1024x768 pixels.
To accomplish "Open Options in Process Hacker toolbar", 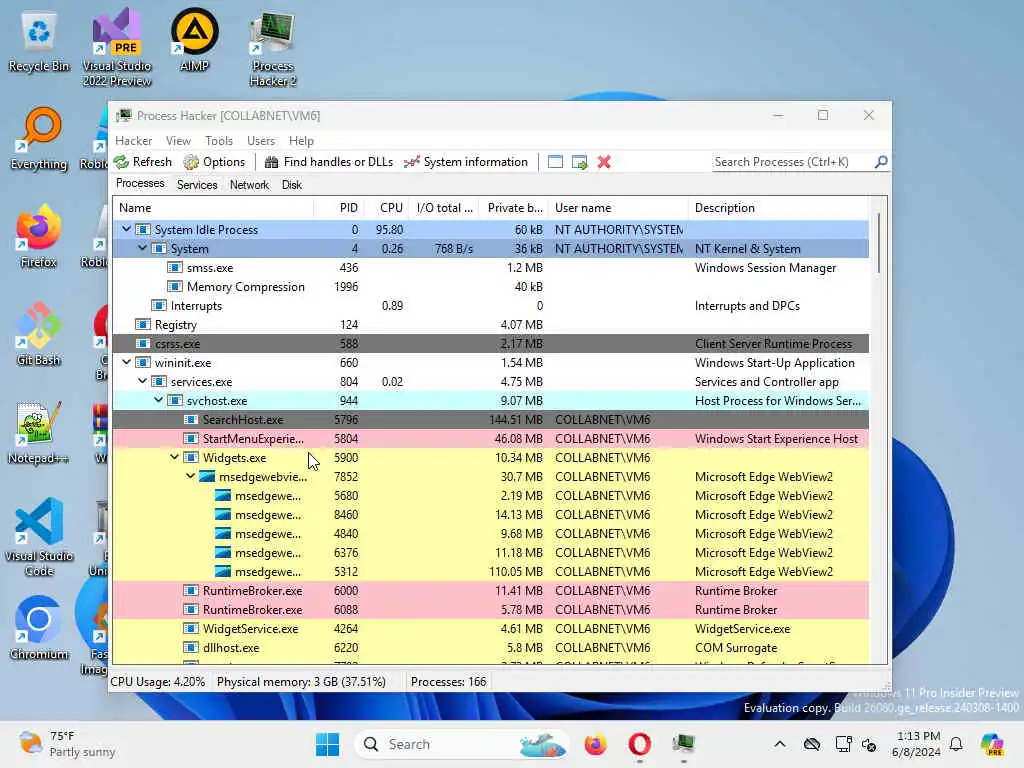I will [214, 162].
